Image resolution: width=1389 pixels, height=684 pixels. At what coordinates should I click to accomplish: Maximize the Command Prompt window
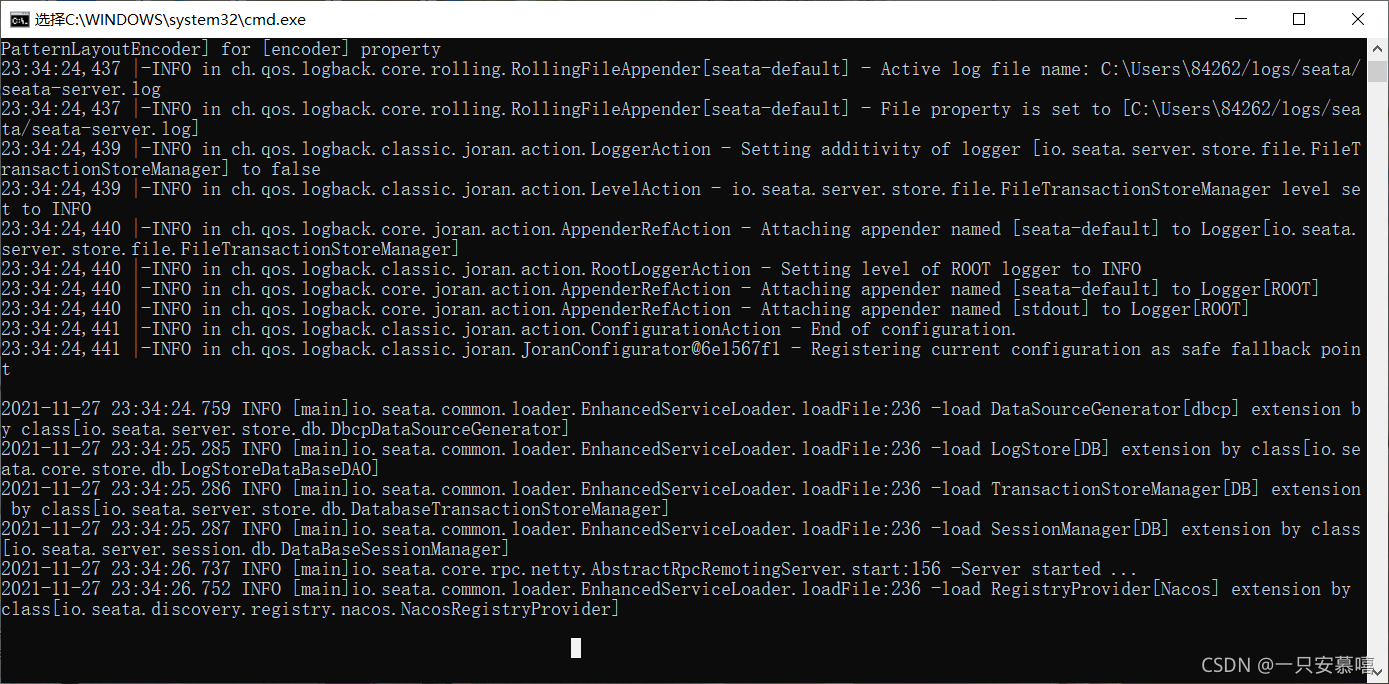pyautogui.click(x=1298, y=19)
